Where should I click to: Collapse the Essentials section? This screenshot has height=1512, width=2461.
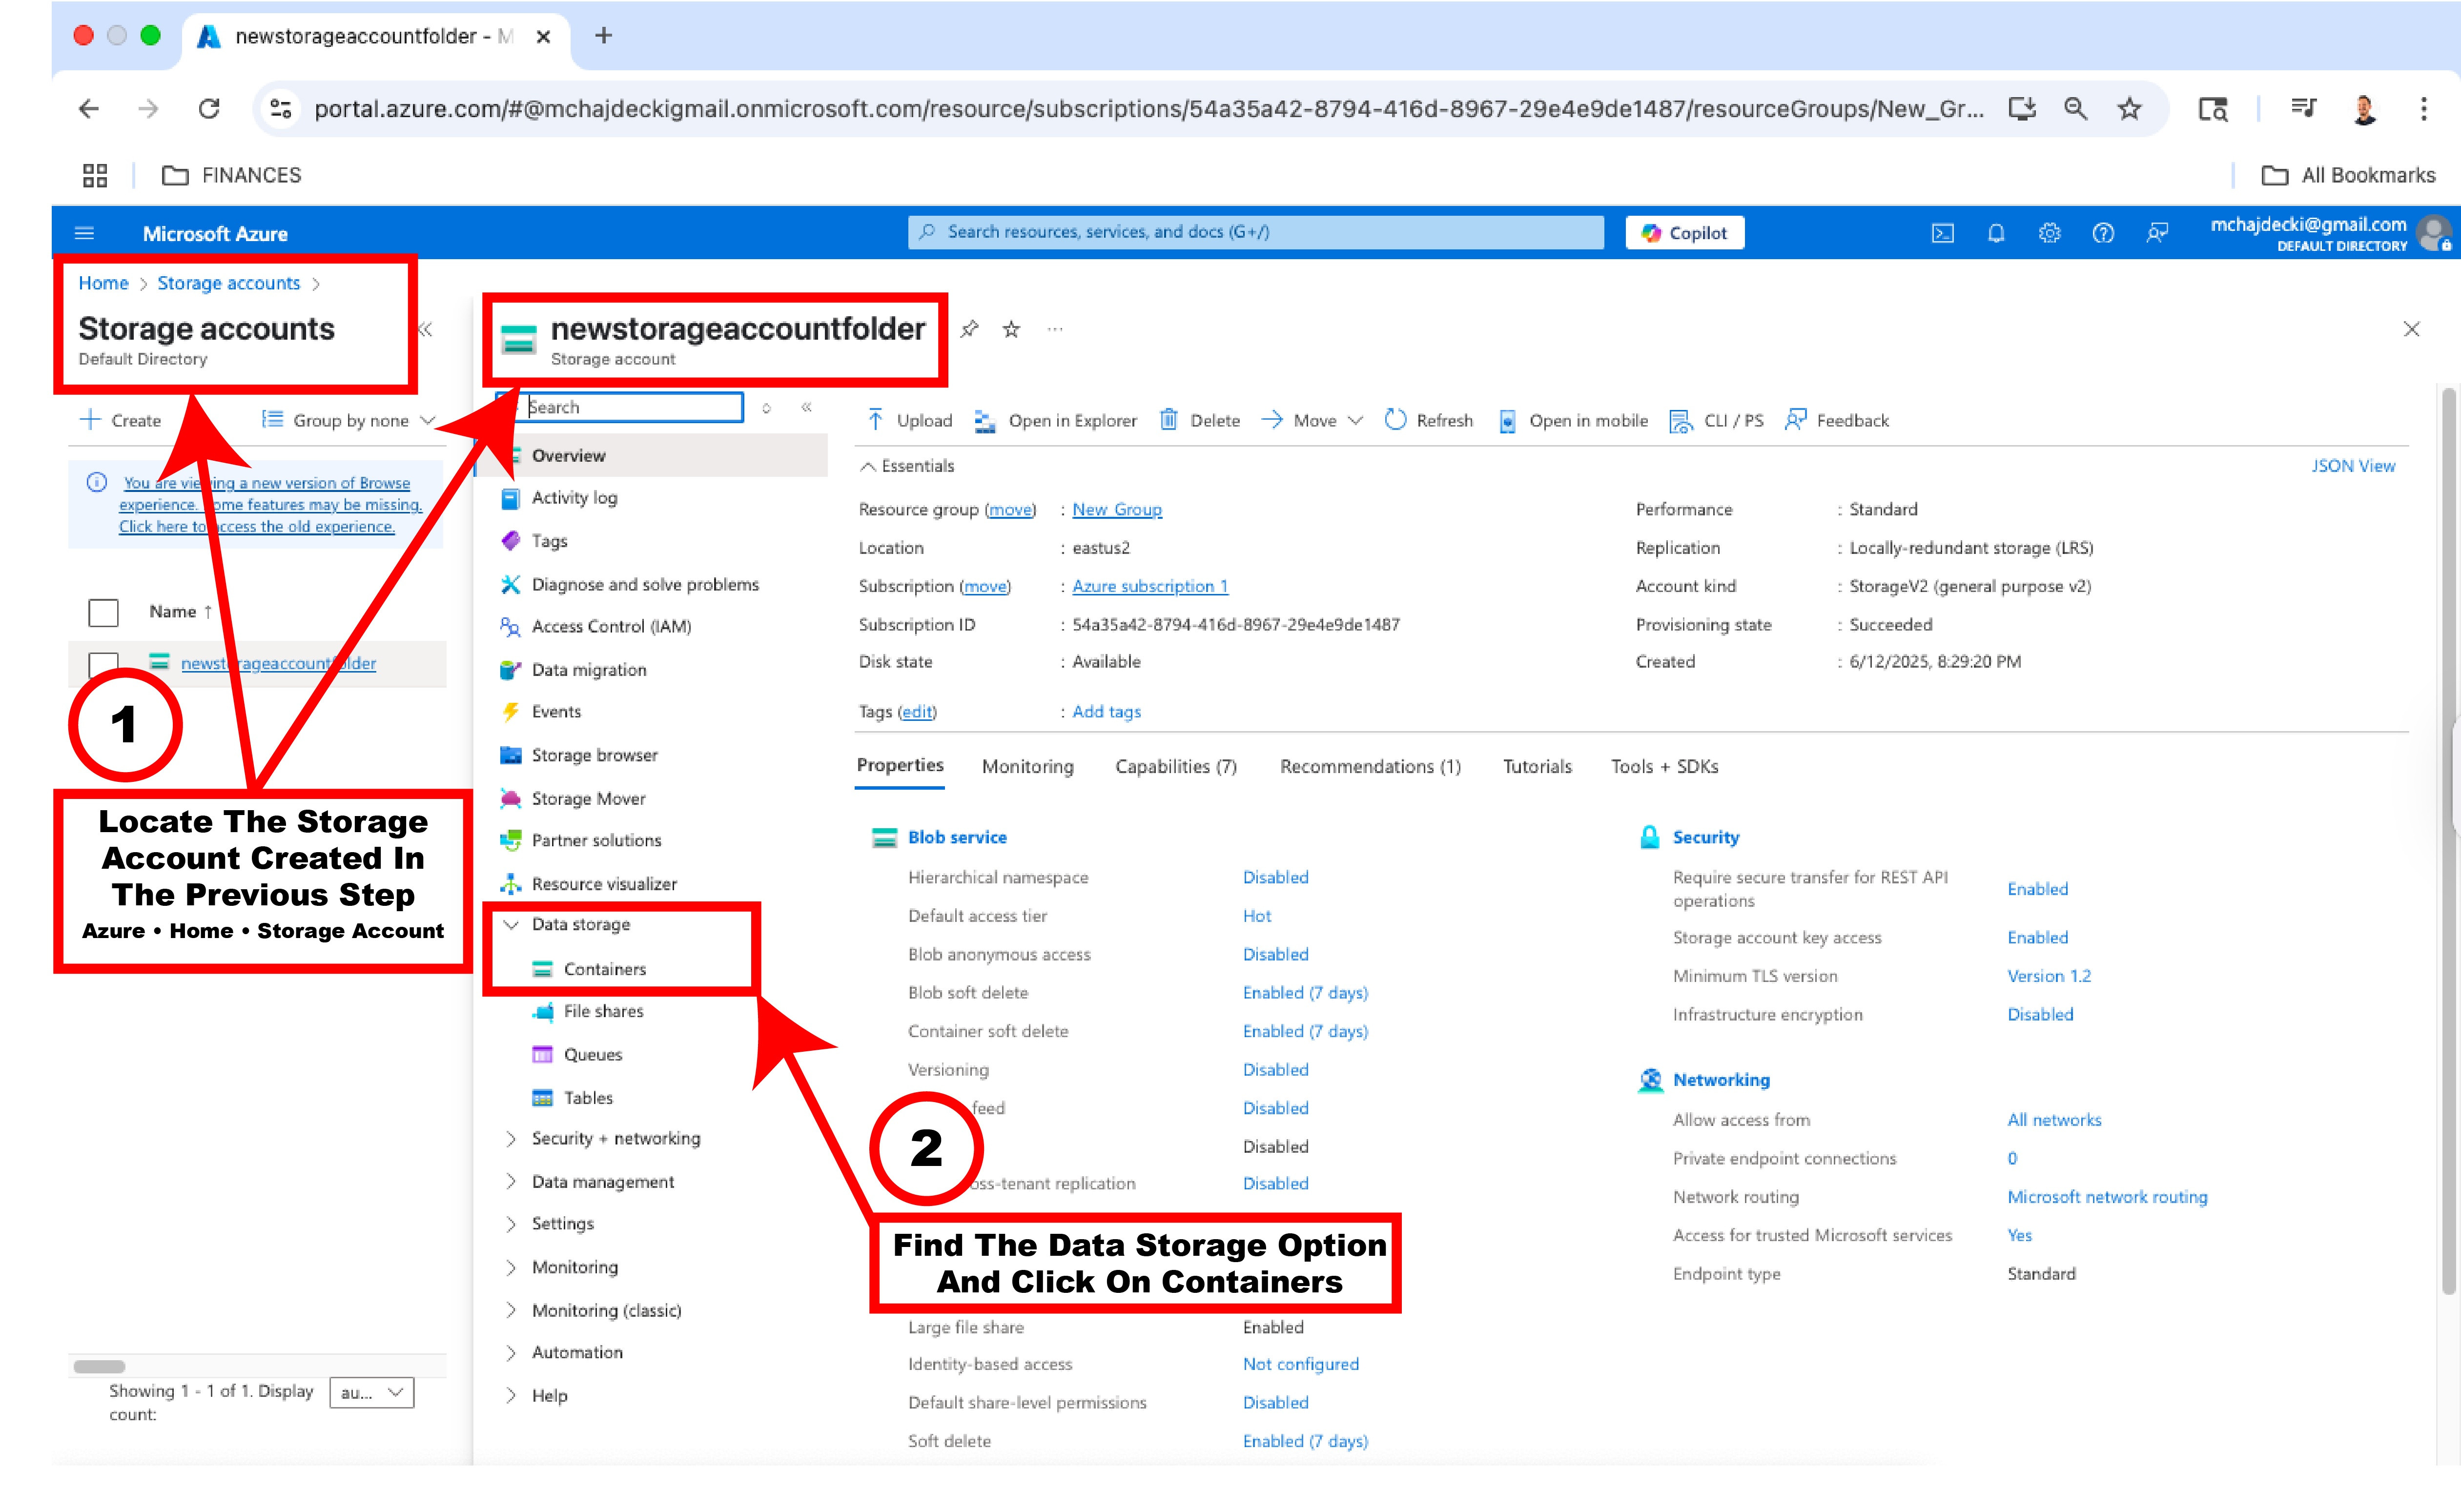[908, 466]
